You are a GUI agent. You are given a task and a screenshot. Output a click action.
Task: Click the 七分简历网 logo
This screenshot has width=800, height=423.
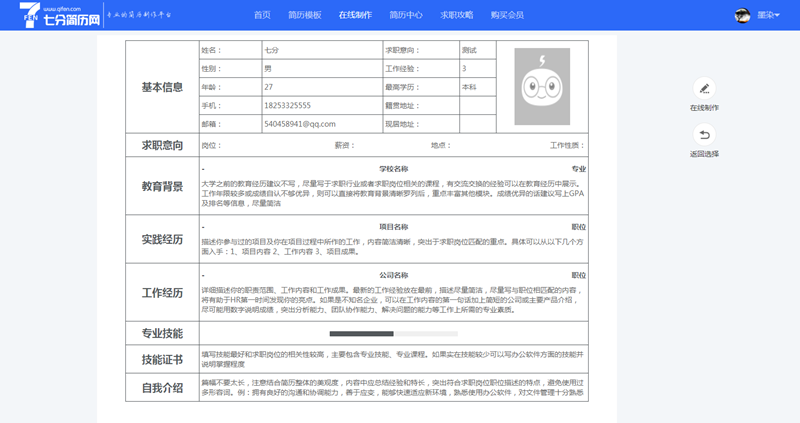[x=60, y=15]
